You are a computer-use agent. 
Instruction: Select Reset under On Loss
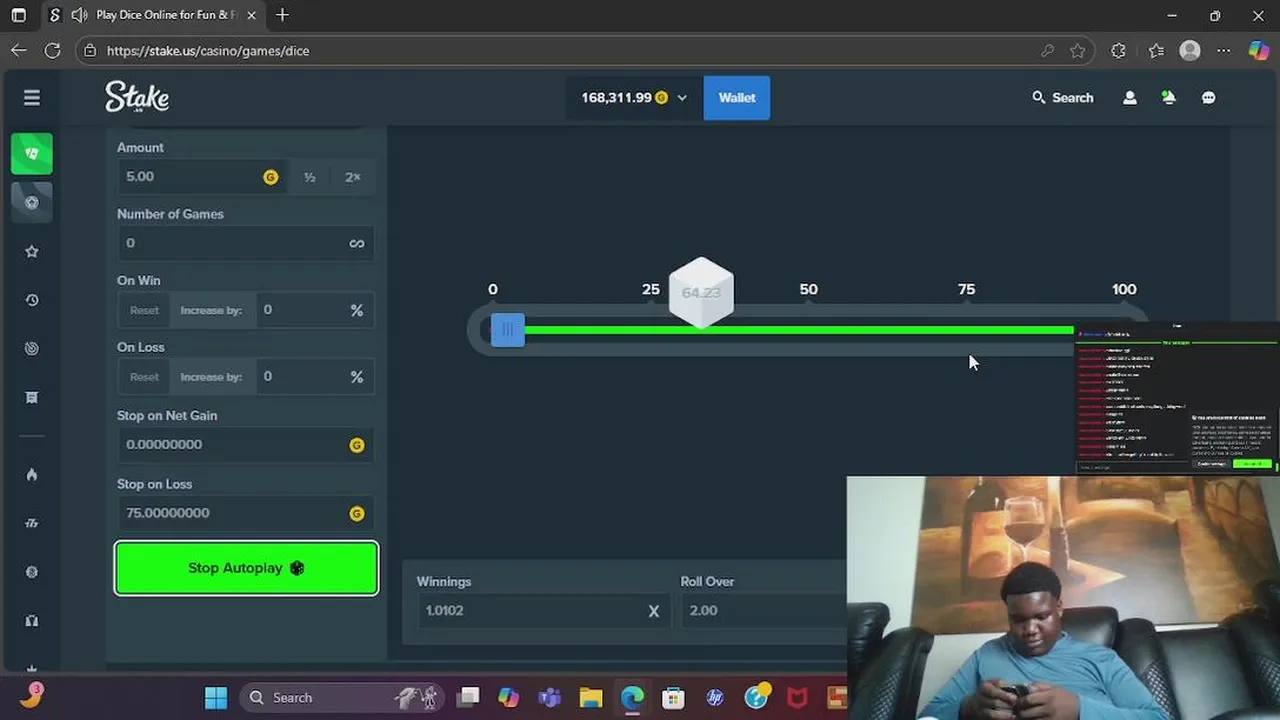[x=144, y=377]
